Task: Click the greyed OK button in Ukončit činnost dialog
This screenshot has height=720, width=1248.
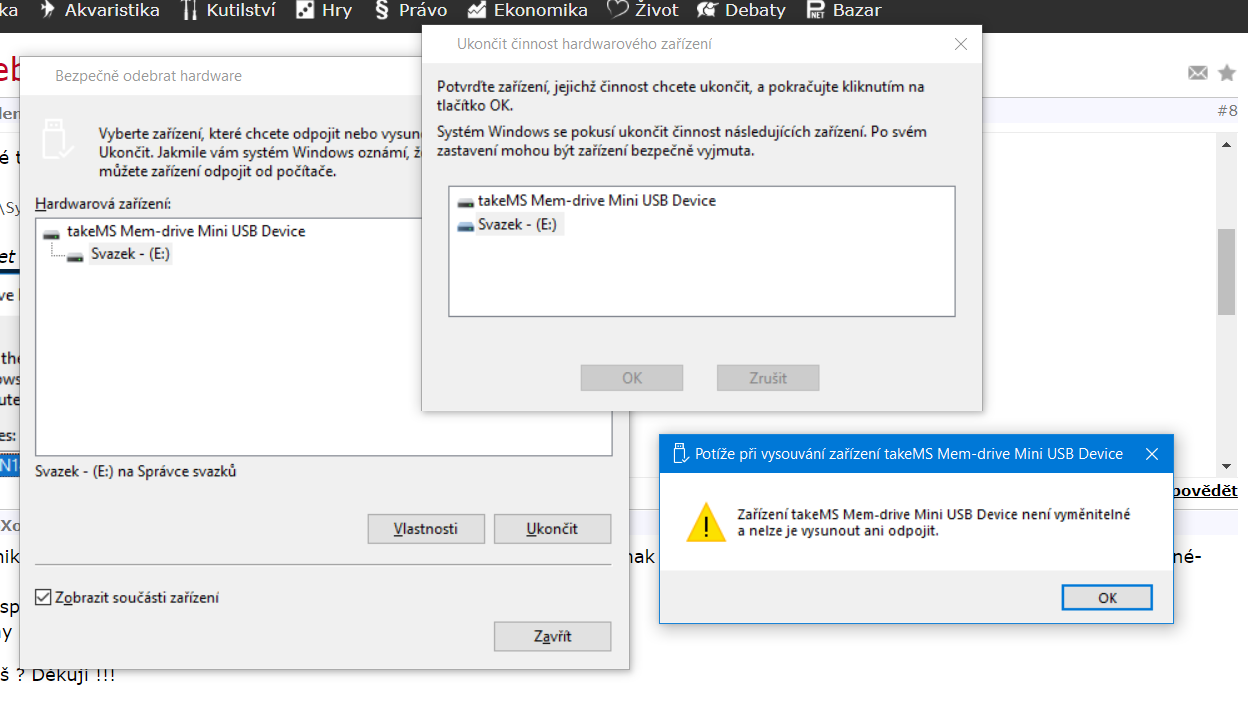Action: tap(632, 378)
